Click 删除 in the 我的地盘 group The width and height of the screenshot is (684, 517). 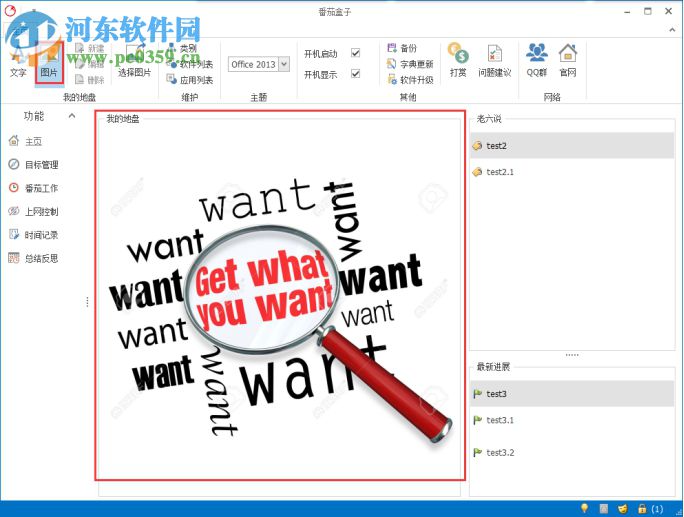click(90, 80)
